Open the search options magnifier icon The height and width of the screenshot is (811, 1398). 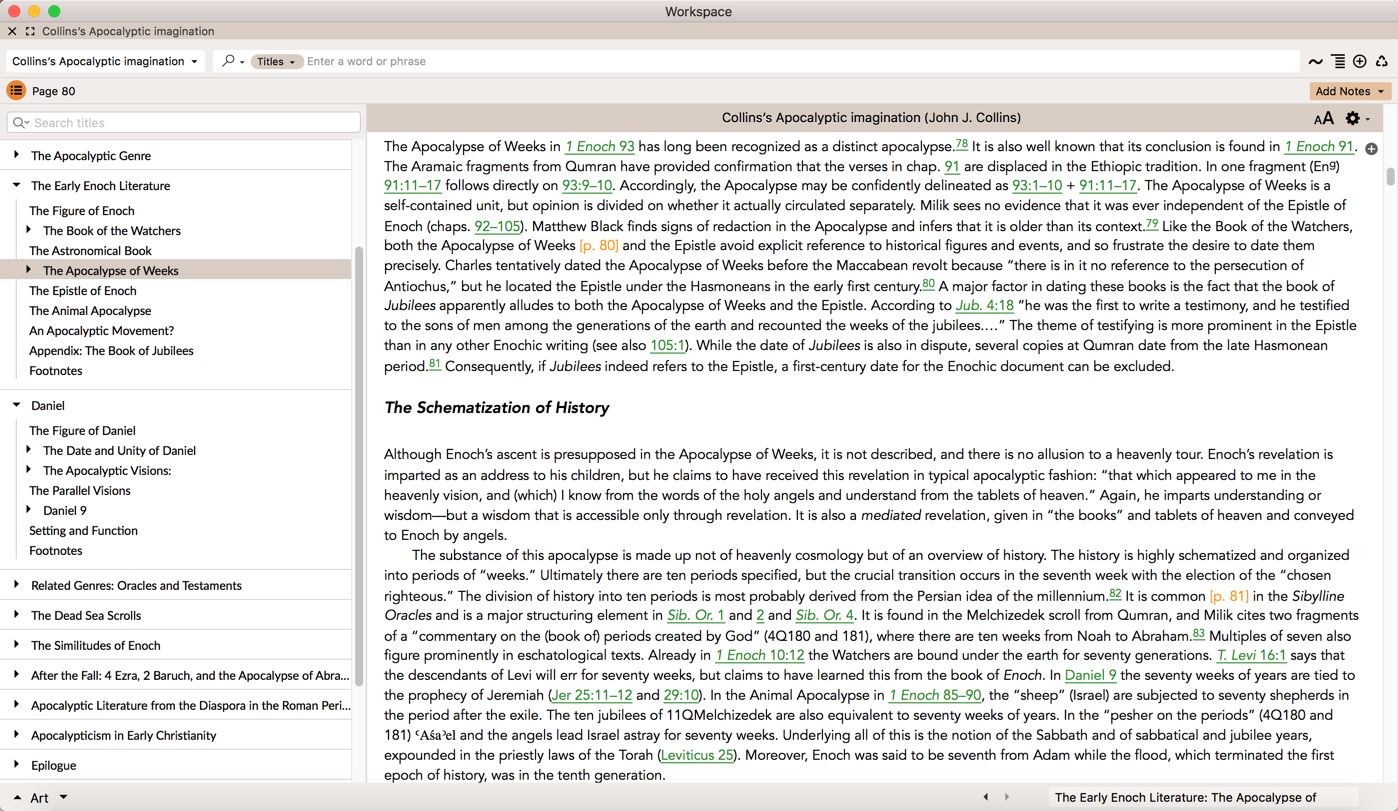231,61
